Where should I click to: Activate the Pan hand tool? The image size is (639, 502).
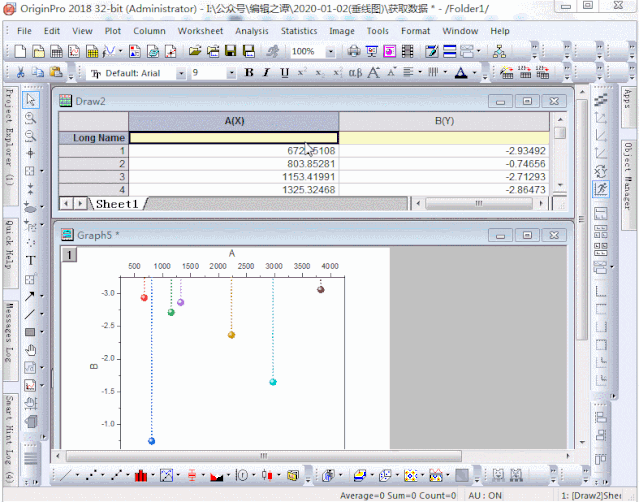coord(31,349)
